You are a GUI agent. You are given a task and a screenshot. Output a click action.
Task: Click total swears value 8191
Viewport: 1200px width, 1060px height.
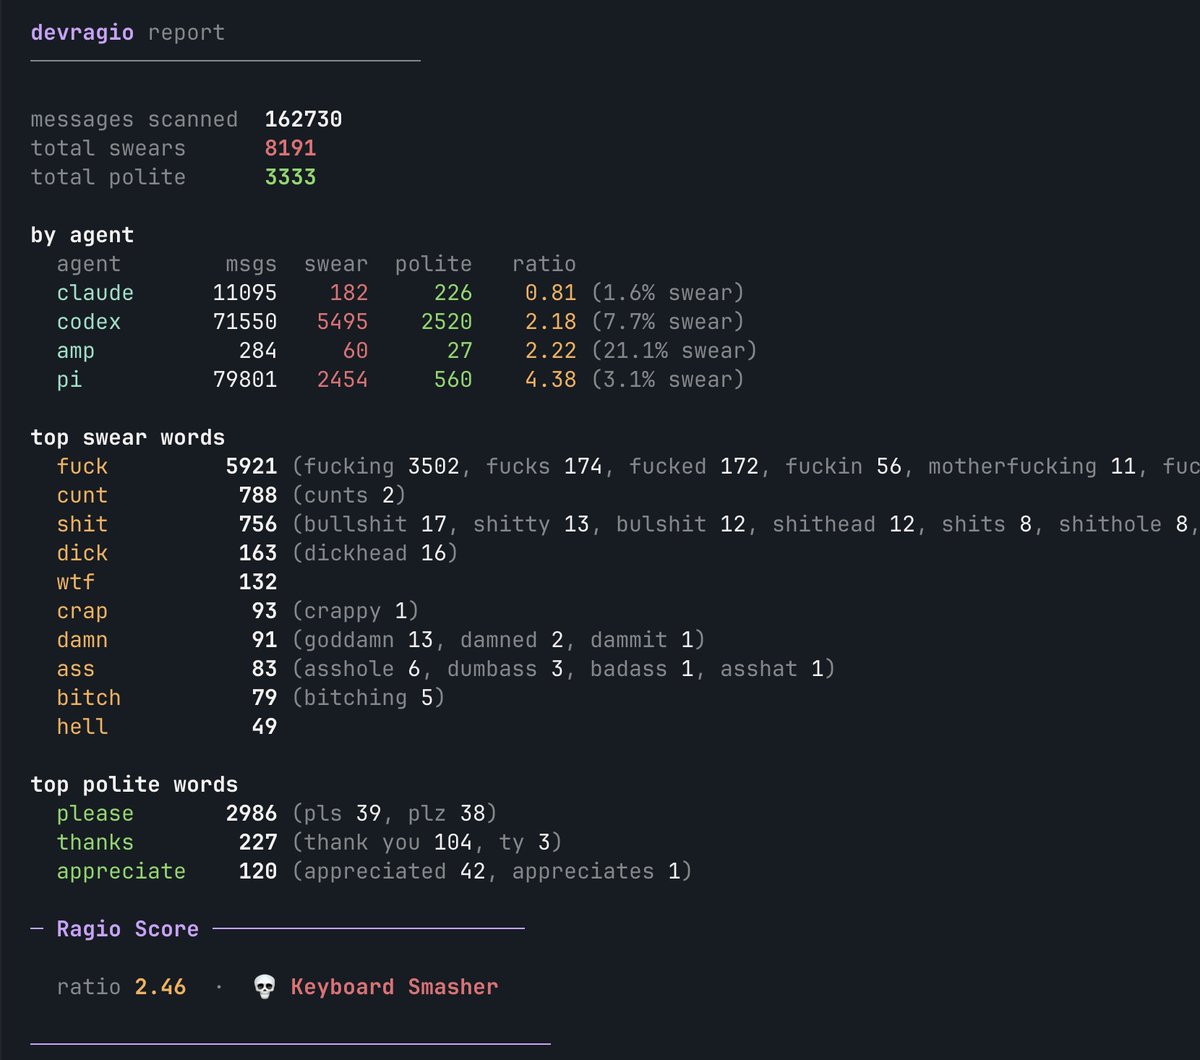[290, 148]
